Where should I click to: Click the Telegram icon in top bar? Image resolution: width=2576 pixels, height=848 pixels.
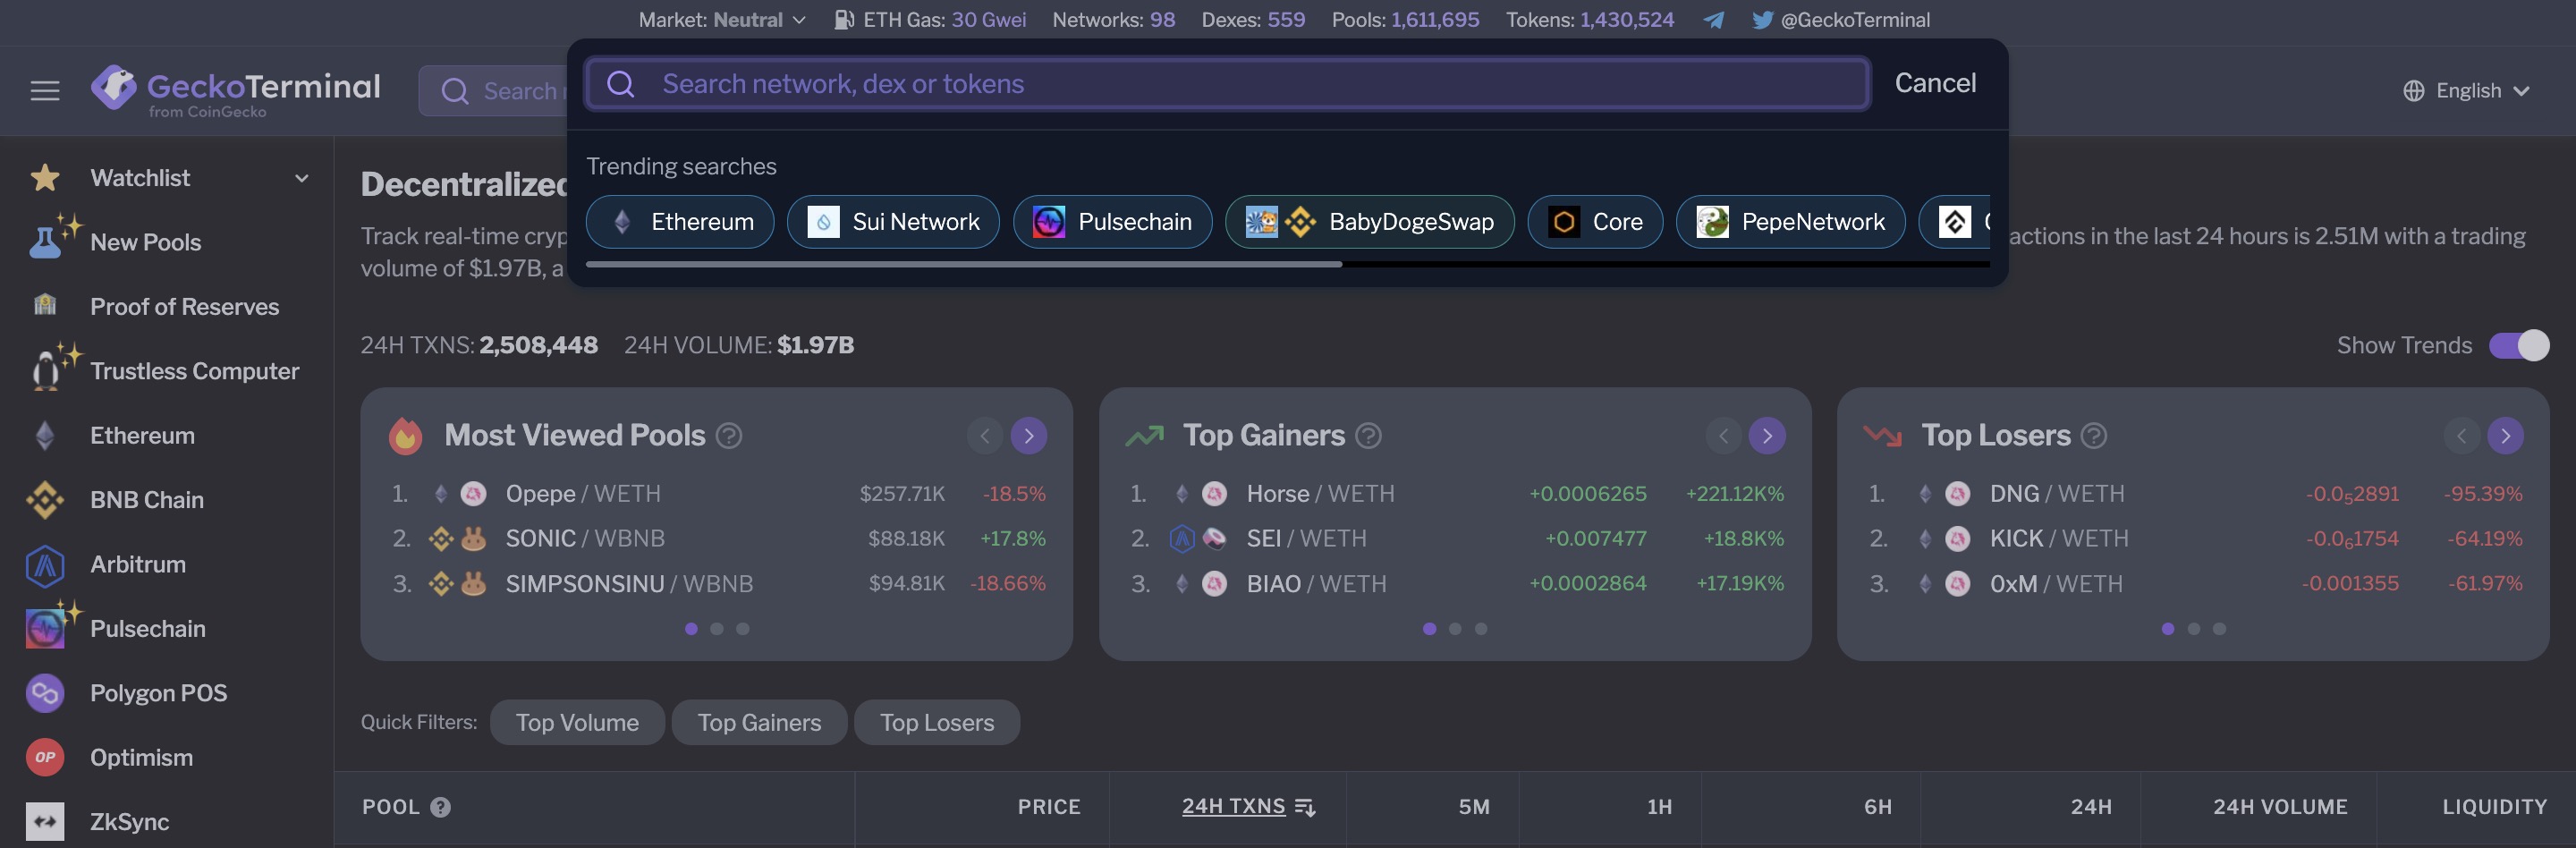[1713, 20]
